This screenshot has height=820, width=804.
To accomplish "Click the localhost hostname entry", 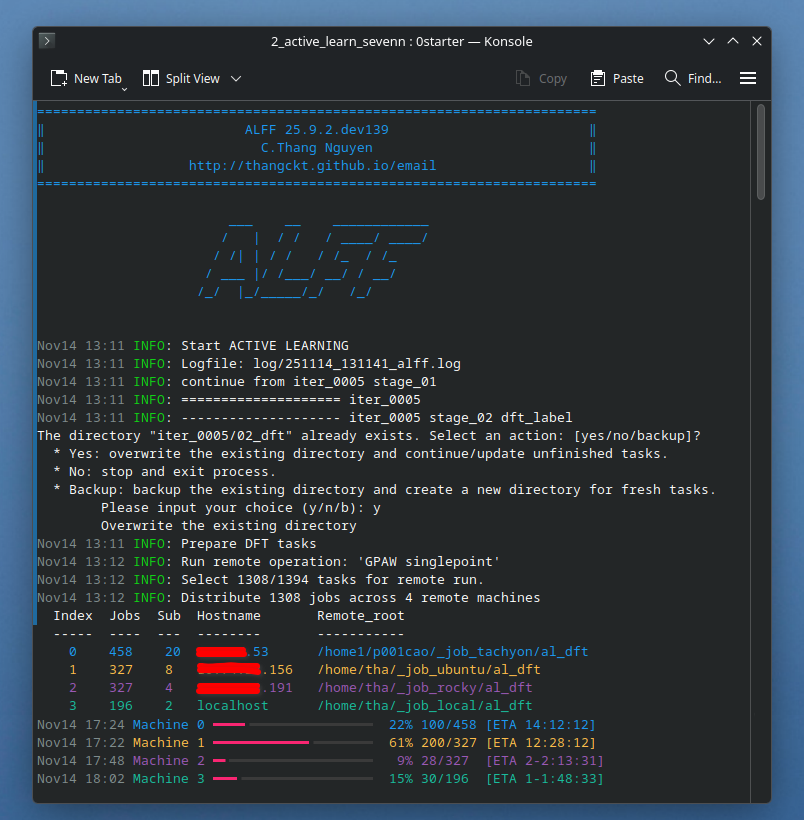I will click(x=232, y=706).
